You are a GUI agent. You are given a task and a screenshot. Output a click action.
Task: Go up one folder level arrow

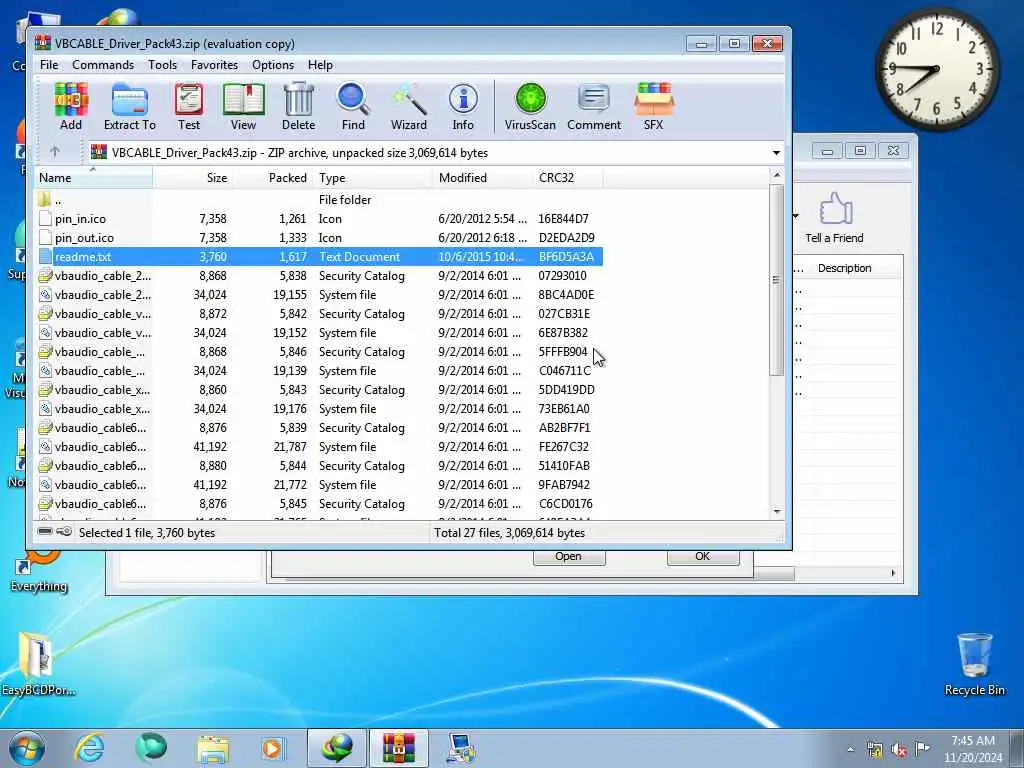[x=55, y=152]
